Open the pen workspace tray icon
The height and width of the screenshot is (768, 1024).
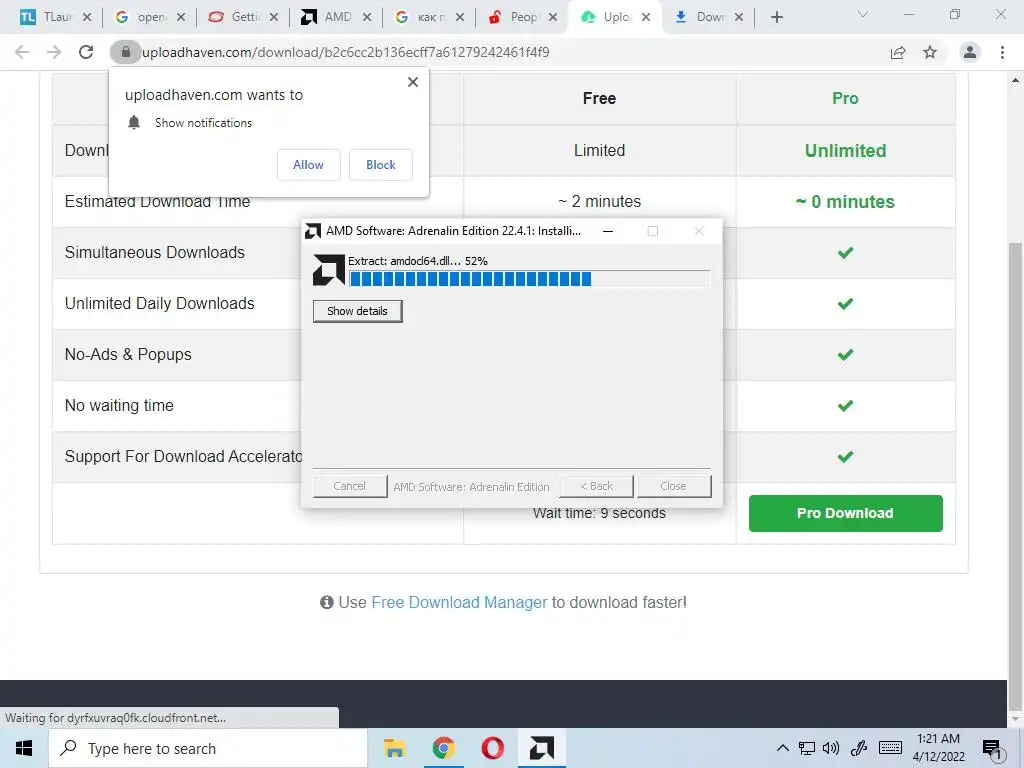click(859, 748)
